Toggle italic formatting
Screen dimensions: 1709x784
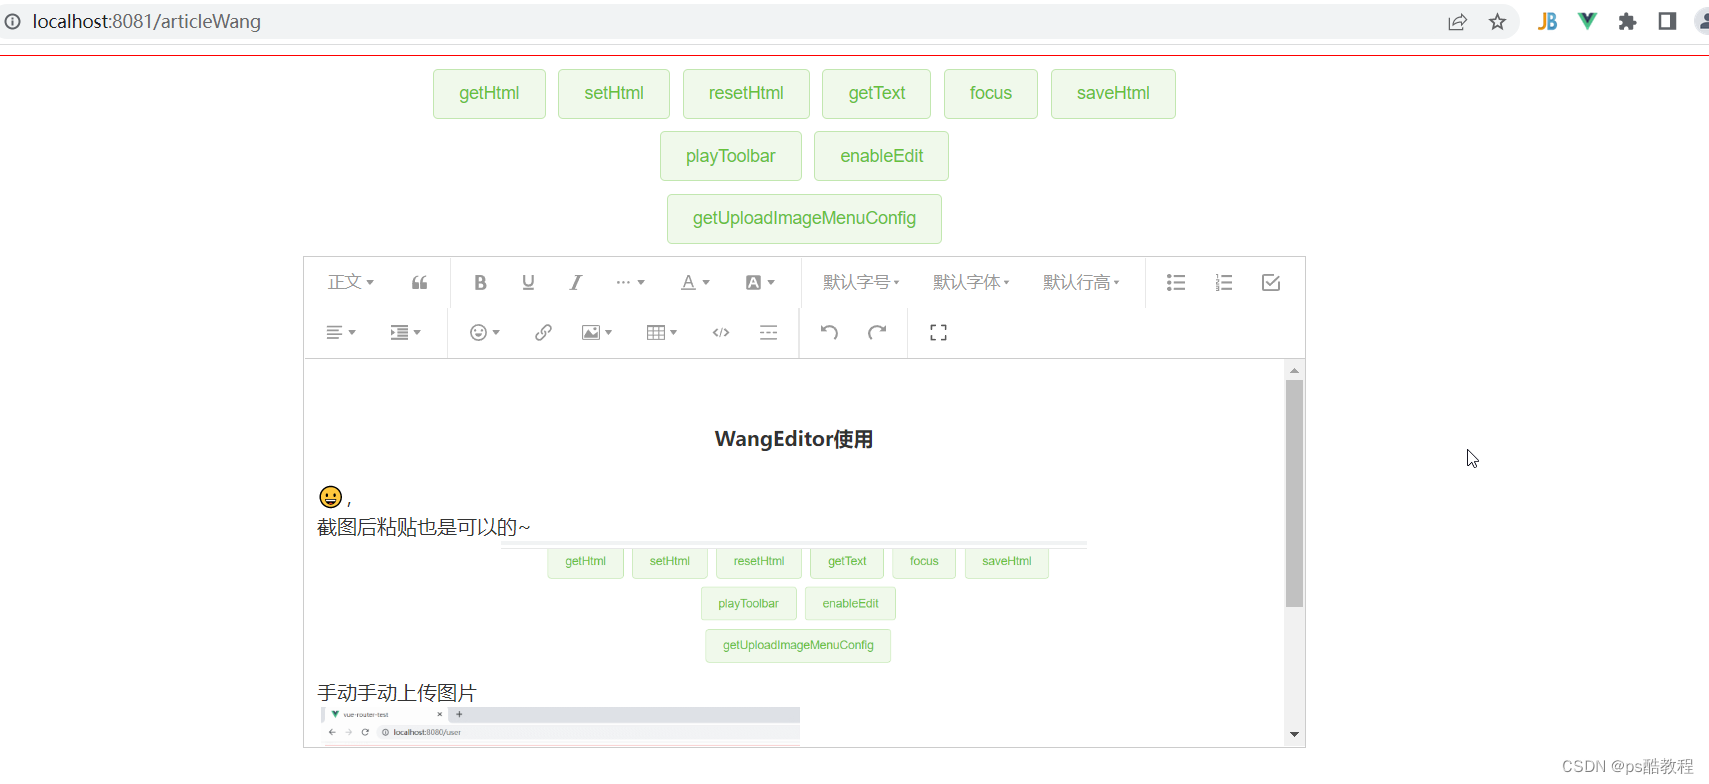click(x=576, y=283)
